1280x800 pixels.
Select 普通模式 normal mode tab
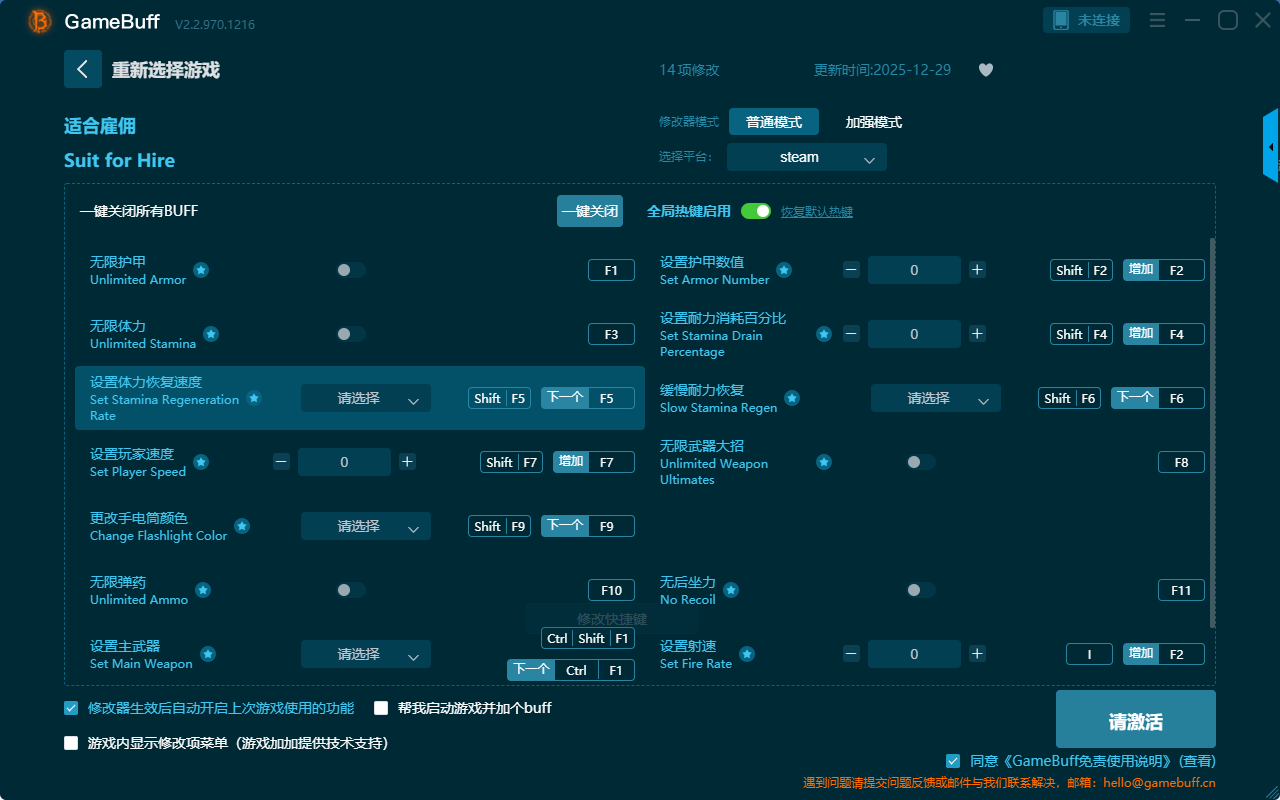point(773,122)
